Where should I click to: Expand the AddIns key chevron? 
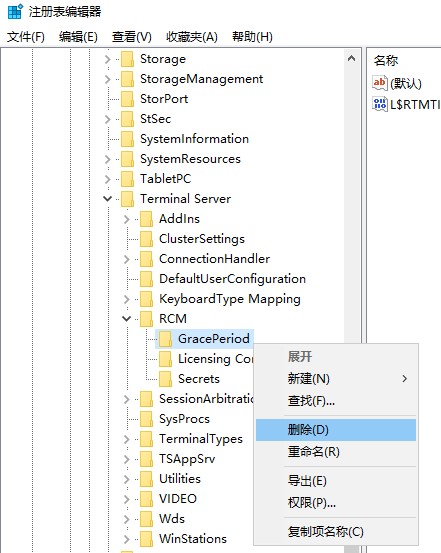pyautogui.click(x=127, y=219)
